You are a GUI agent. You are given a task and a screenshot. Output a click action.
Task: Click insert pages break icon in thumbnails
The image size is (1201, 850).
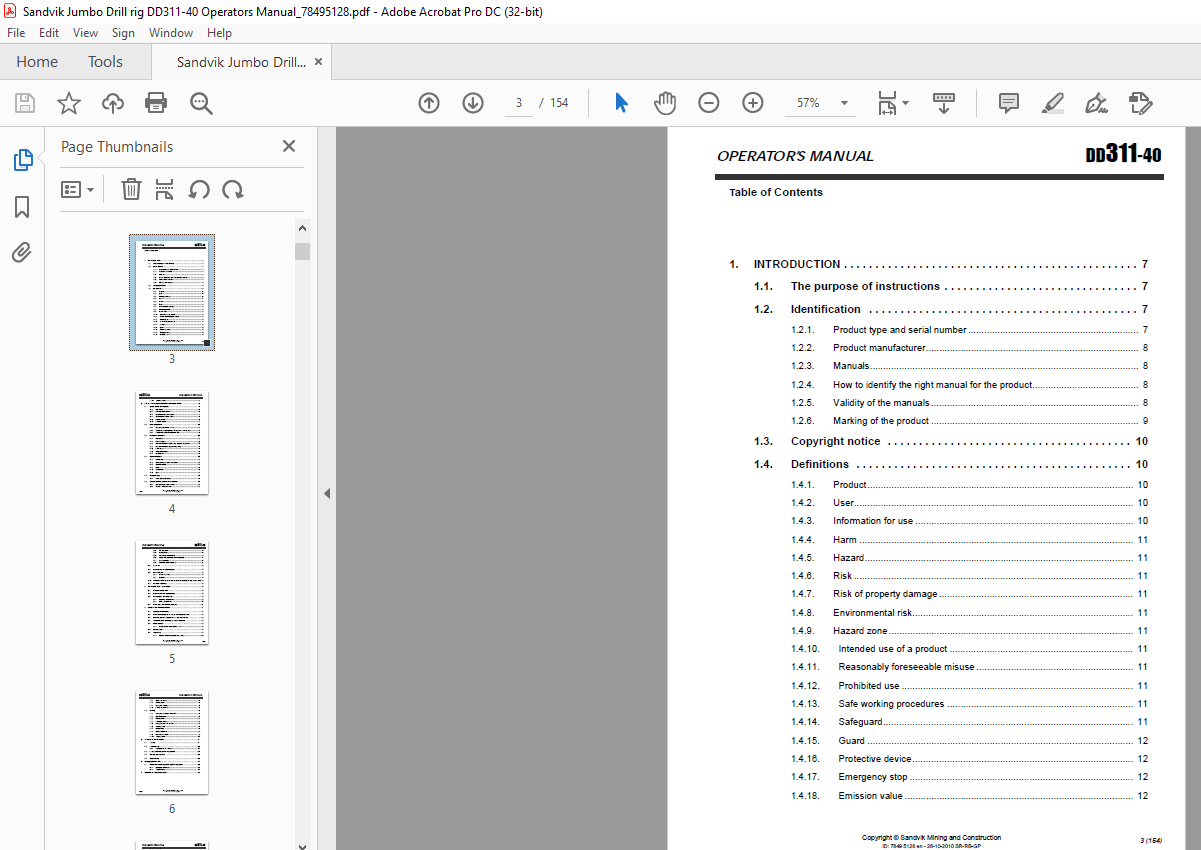(x=165, y=189)
